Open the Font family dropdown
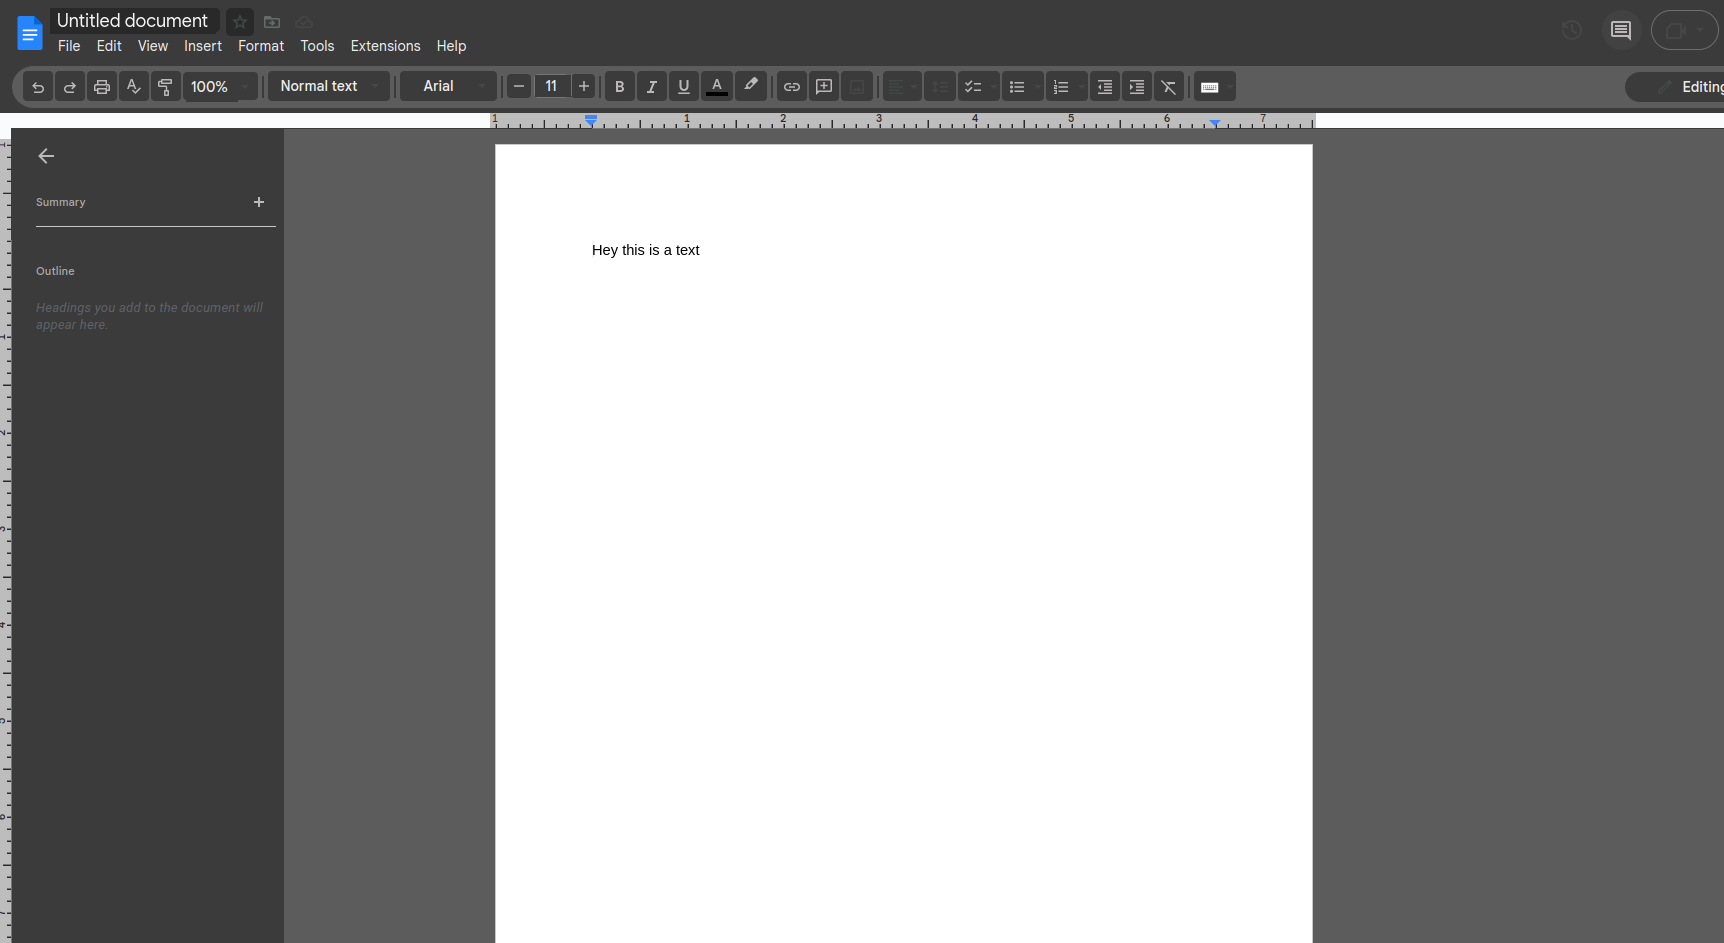This screenshot has width=1724, height=943. click(448, 86)
